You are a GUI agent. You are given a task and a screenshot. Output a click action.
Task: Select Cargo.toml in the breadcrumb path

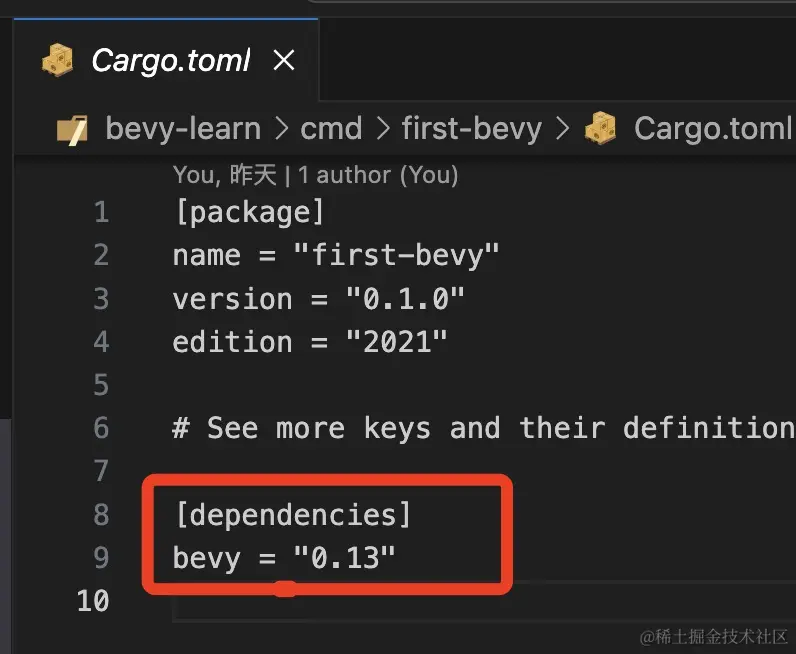click(713, 128)
